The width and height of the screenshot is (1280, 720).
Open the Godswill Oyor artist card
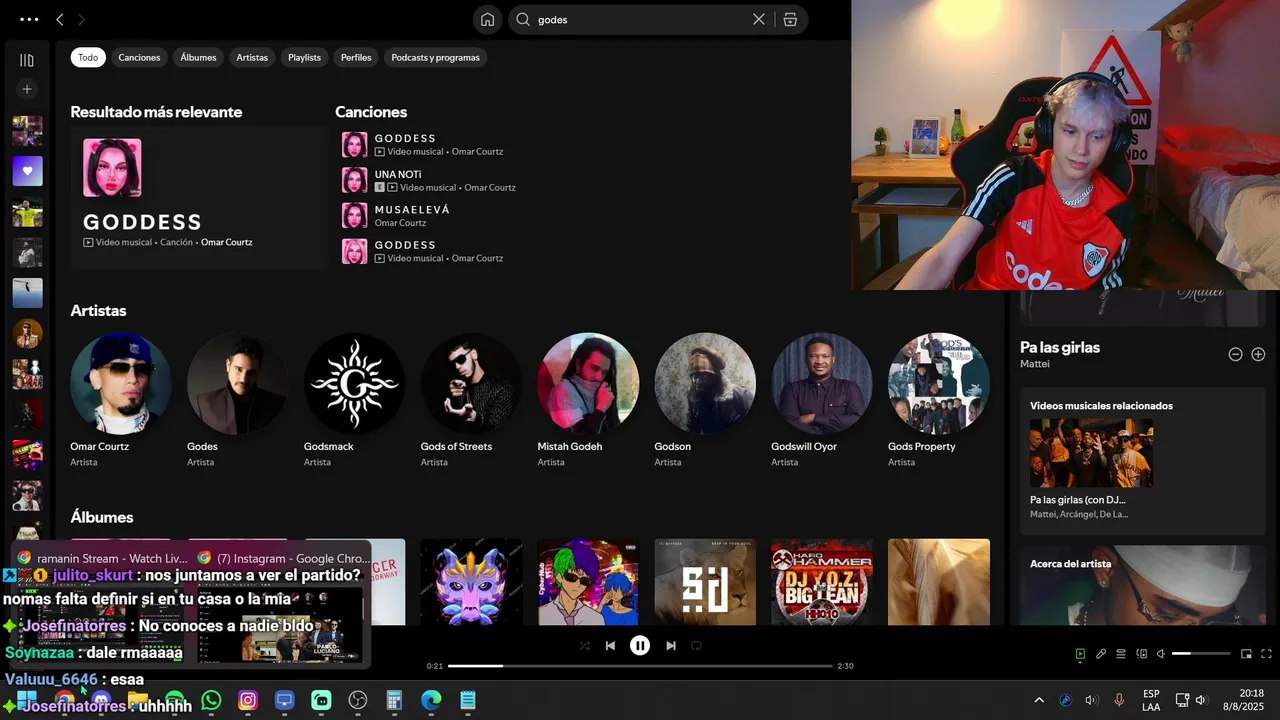[x=822, y=400]
